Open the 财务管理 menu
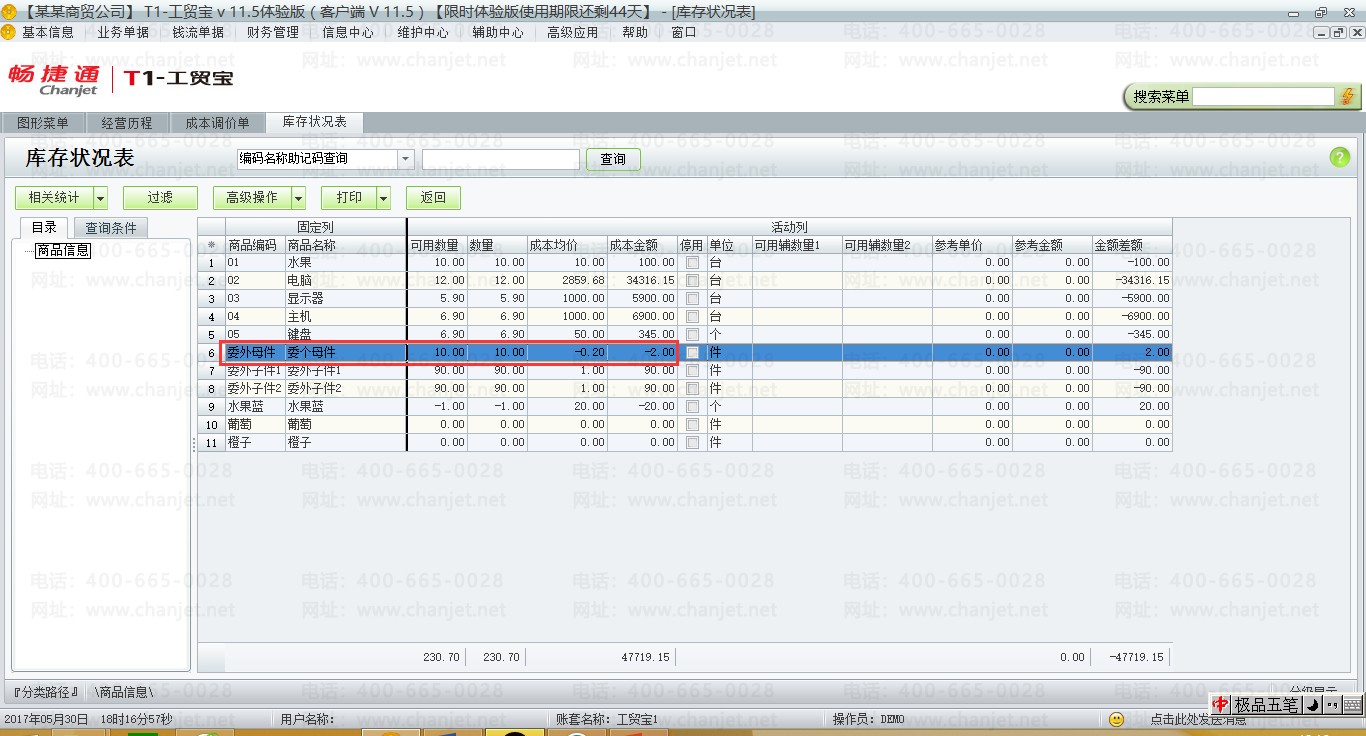1366x736 pixels. 272,32
